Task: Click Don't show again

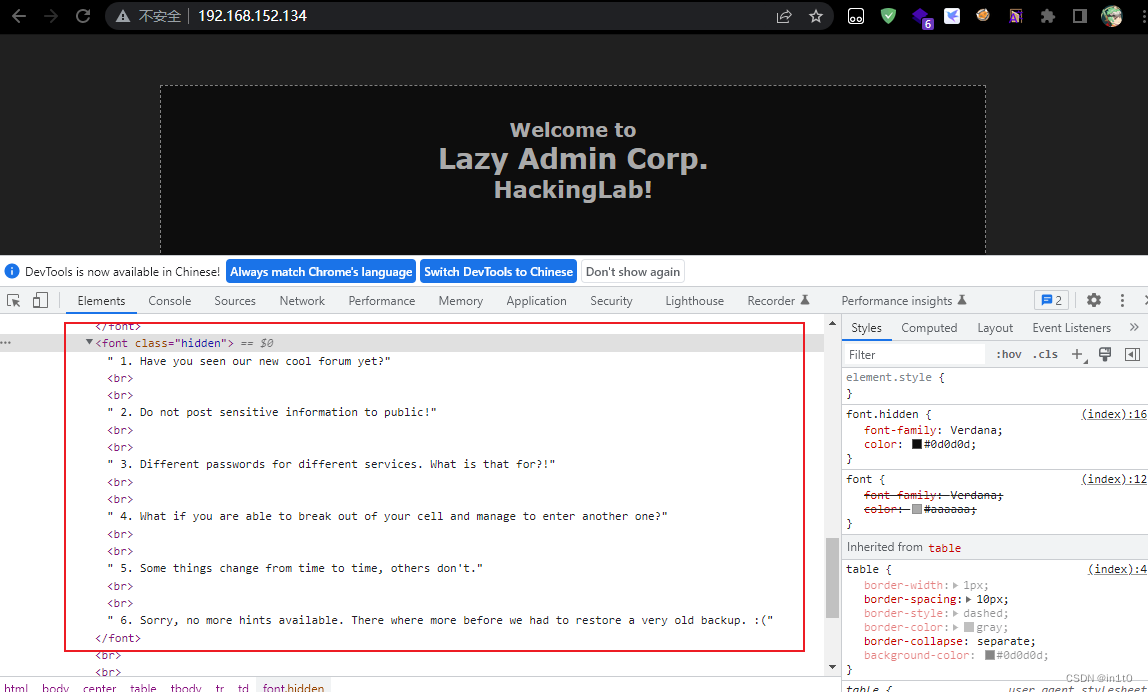Action: click(633, 272)
